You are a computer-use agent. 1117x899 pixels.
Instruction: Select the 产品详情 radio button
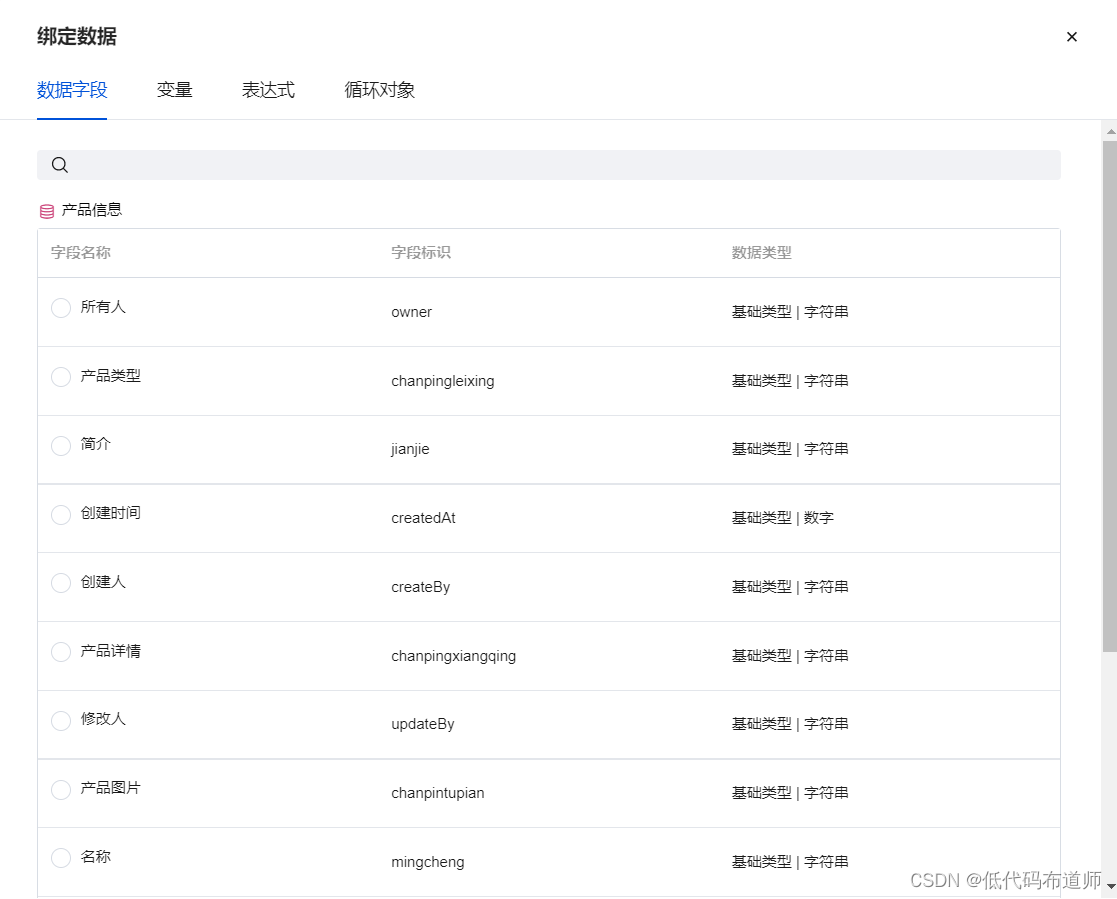click(x=61, y=652)
